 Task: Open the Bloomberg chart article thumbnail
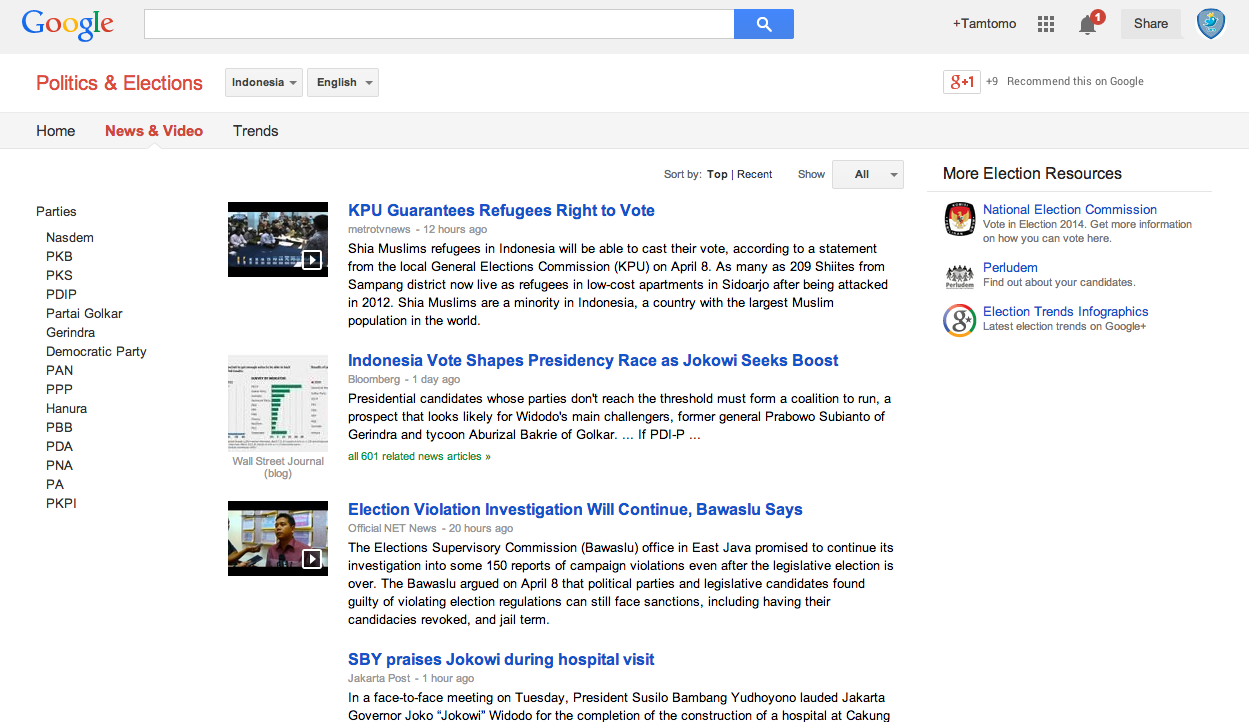click(278, 403)
